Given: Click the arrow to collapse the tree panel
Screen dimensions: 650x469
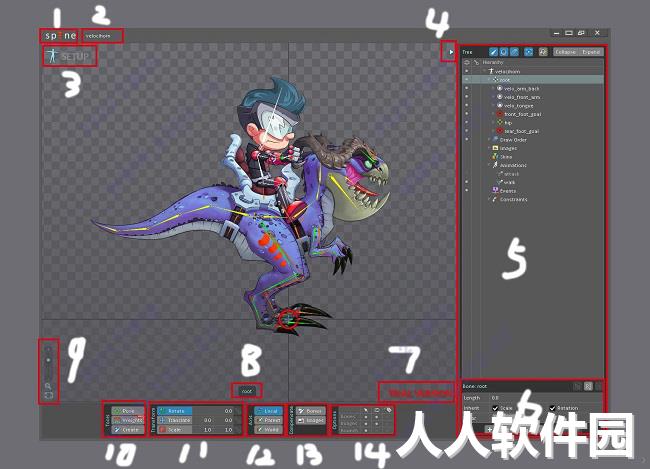Looking at the screenshot, I should (451, 52).
